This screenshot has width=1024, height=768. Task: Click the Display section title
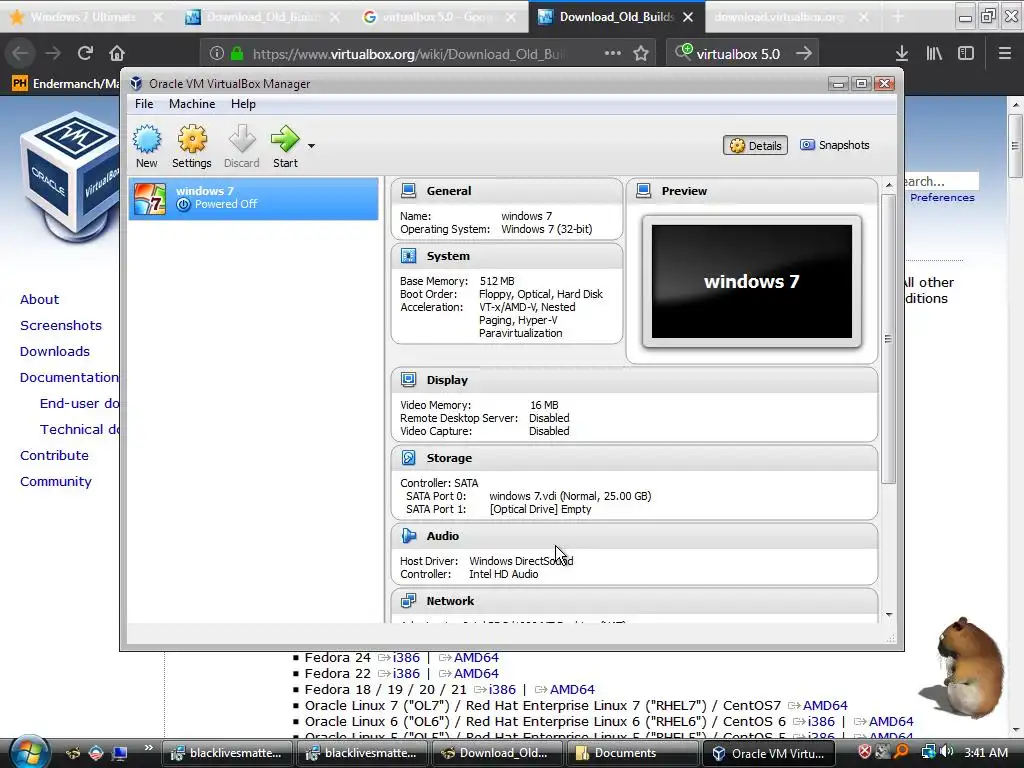pyautogui.click(x=447, y=379)
